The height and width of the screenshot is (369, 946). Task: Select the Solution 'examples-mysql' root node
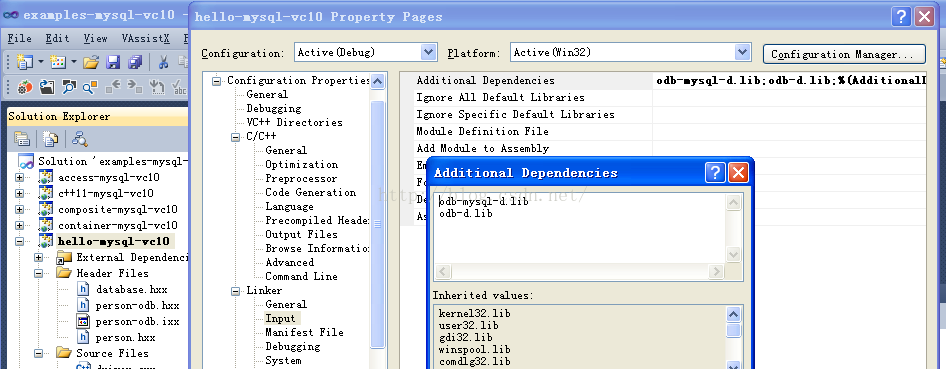113,162
